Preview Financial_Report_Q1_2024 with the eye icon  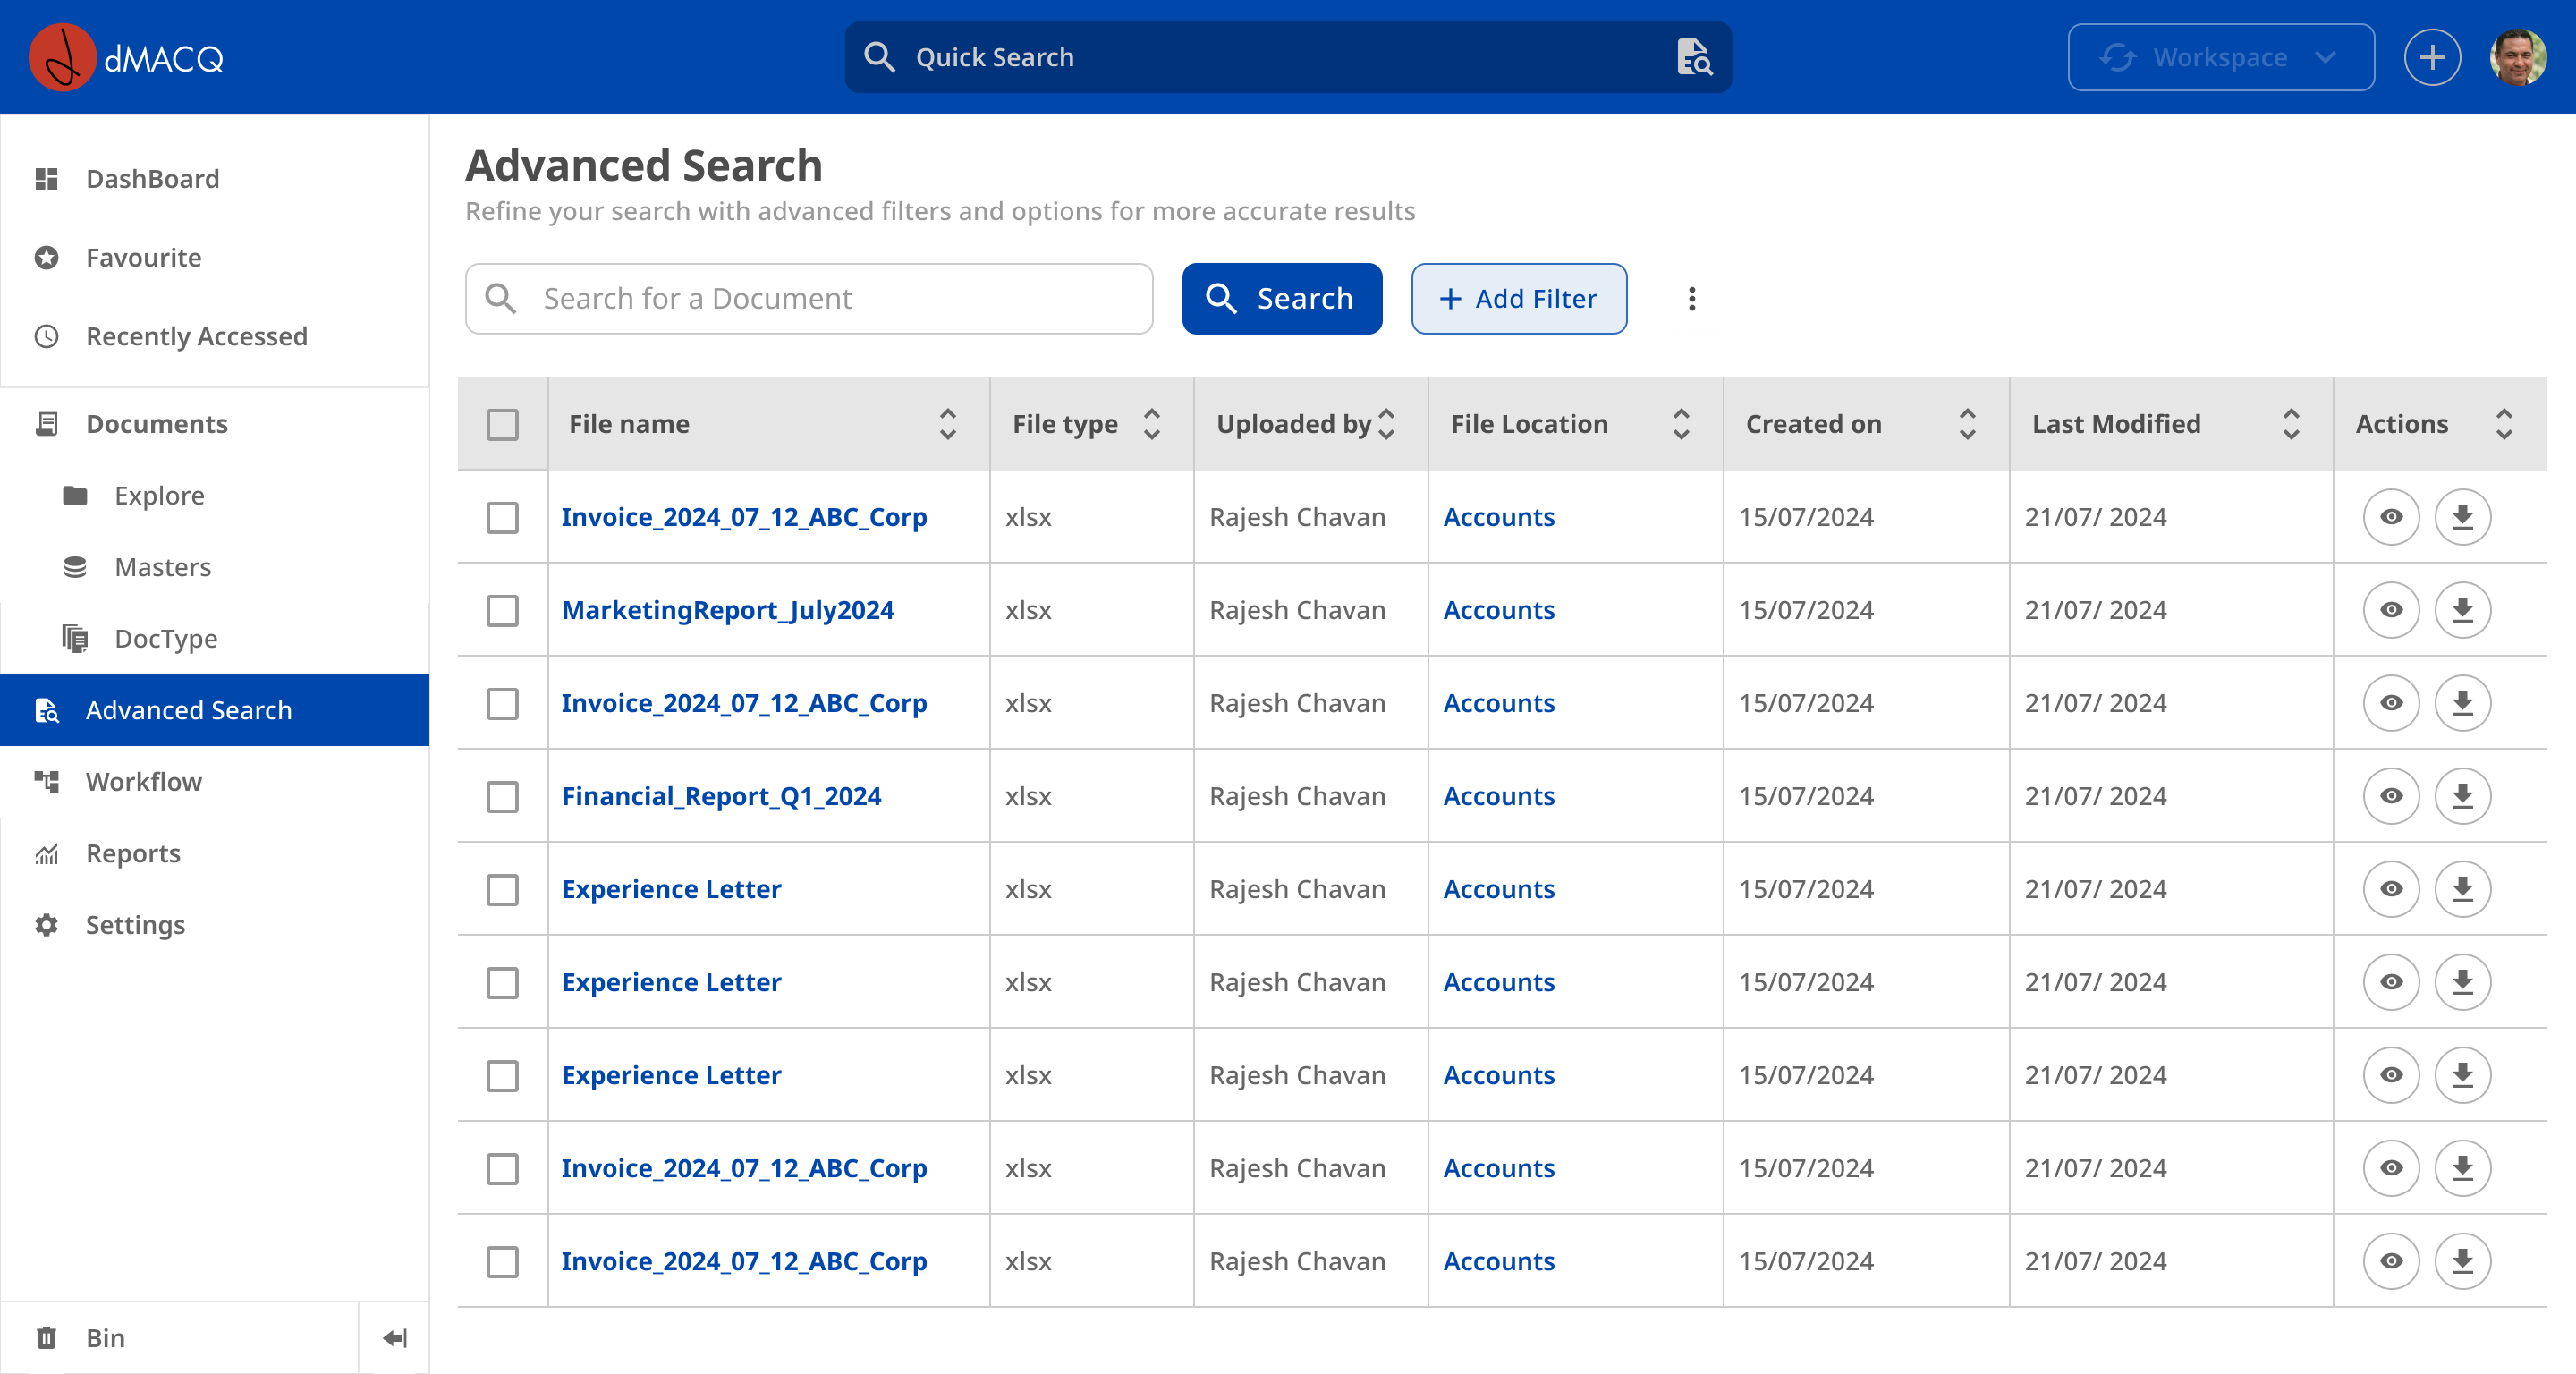pos(2390,796)
